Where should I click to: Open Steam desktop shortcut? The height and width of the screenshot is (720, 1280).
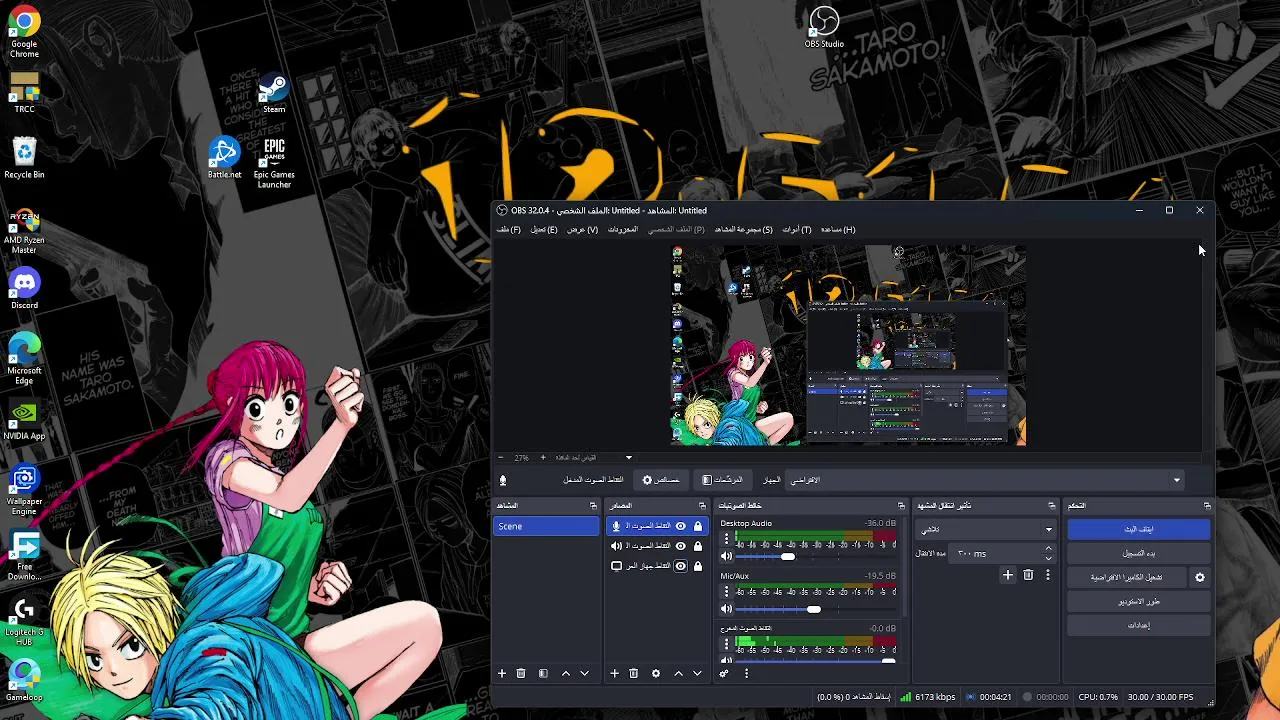(x=273, y=93)
